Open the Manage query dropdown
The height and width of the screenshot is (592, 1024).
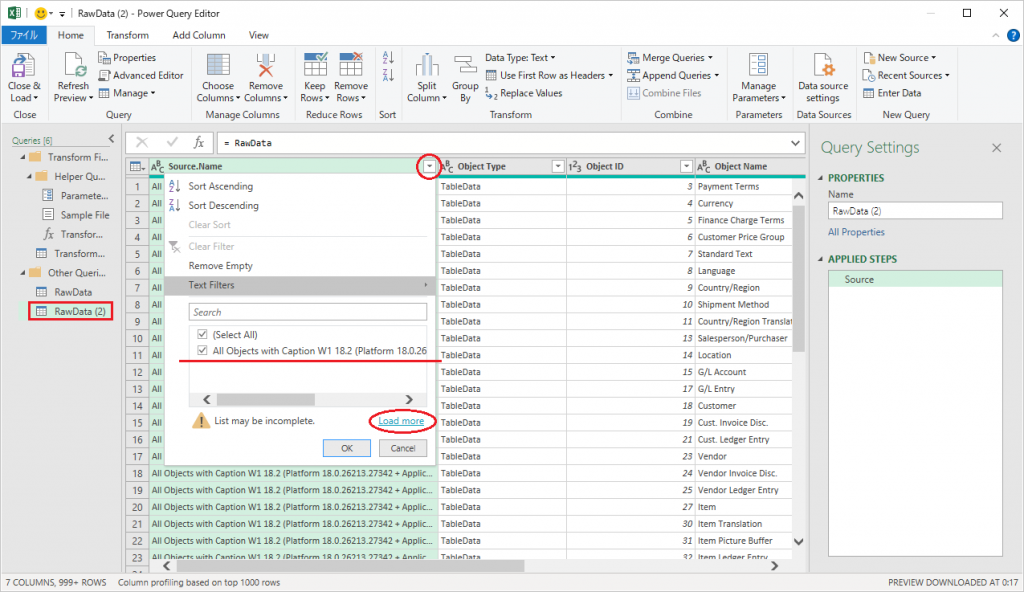(127, 93)
